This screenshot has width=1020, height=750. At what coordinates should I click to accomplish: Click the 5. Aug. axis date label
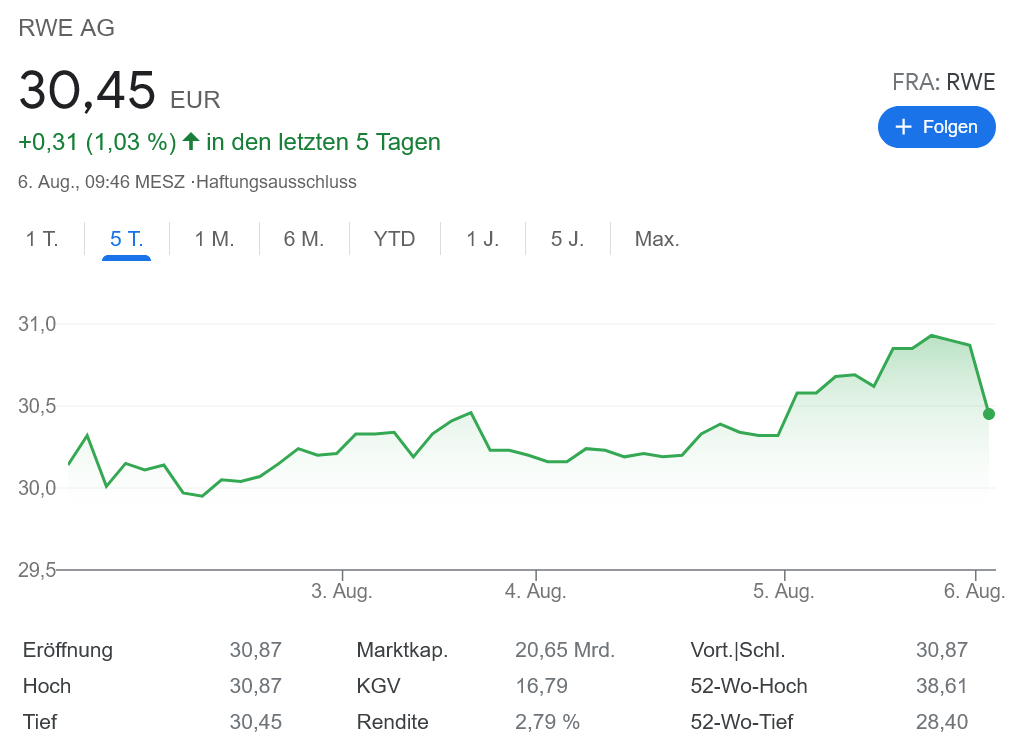click(784, 591)
